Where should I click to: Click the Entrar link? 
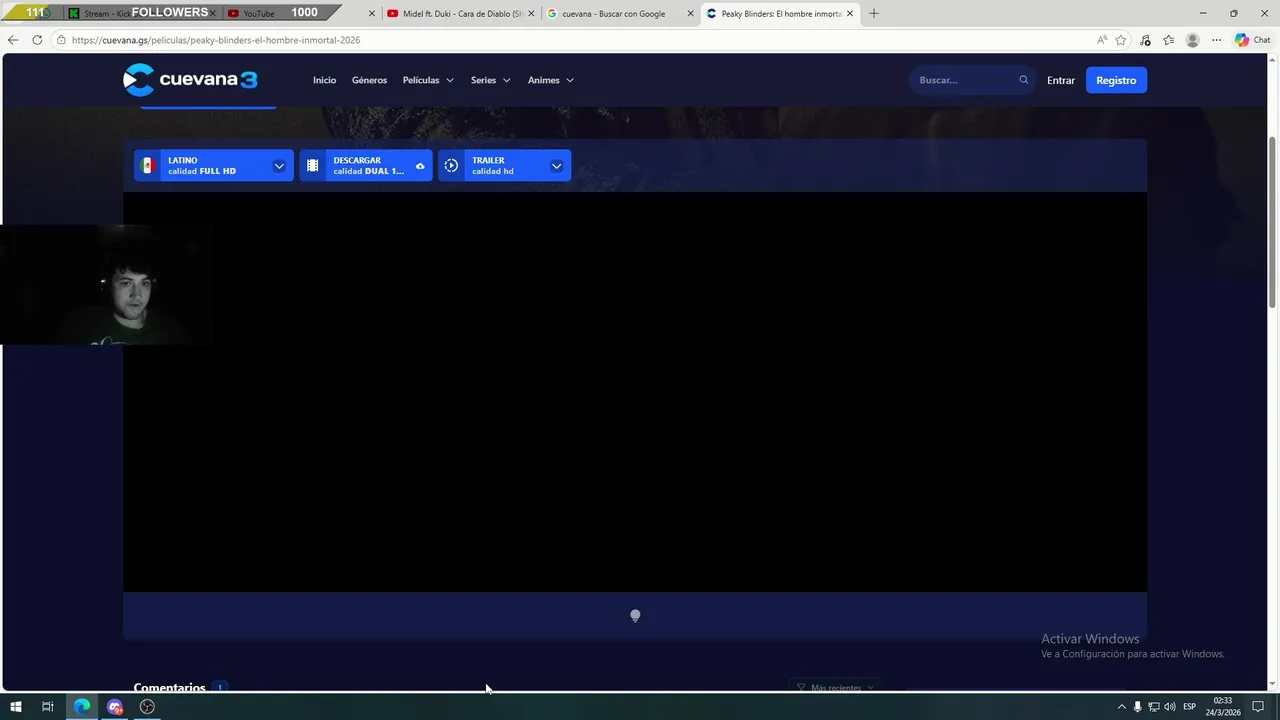click(x=1061, y=80)
